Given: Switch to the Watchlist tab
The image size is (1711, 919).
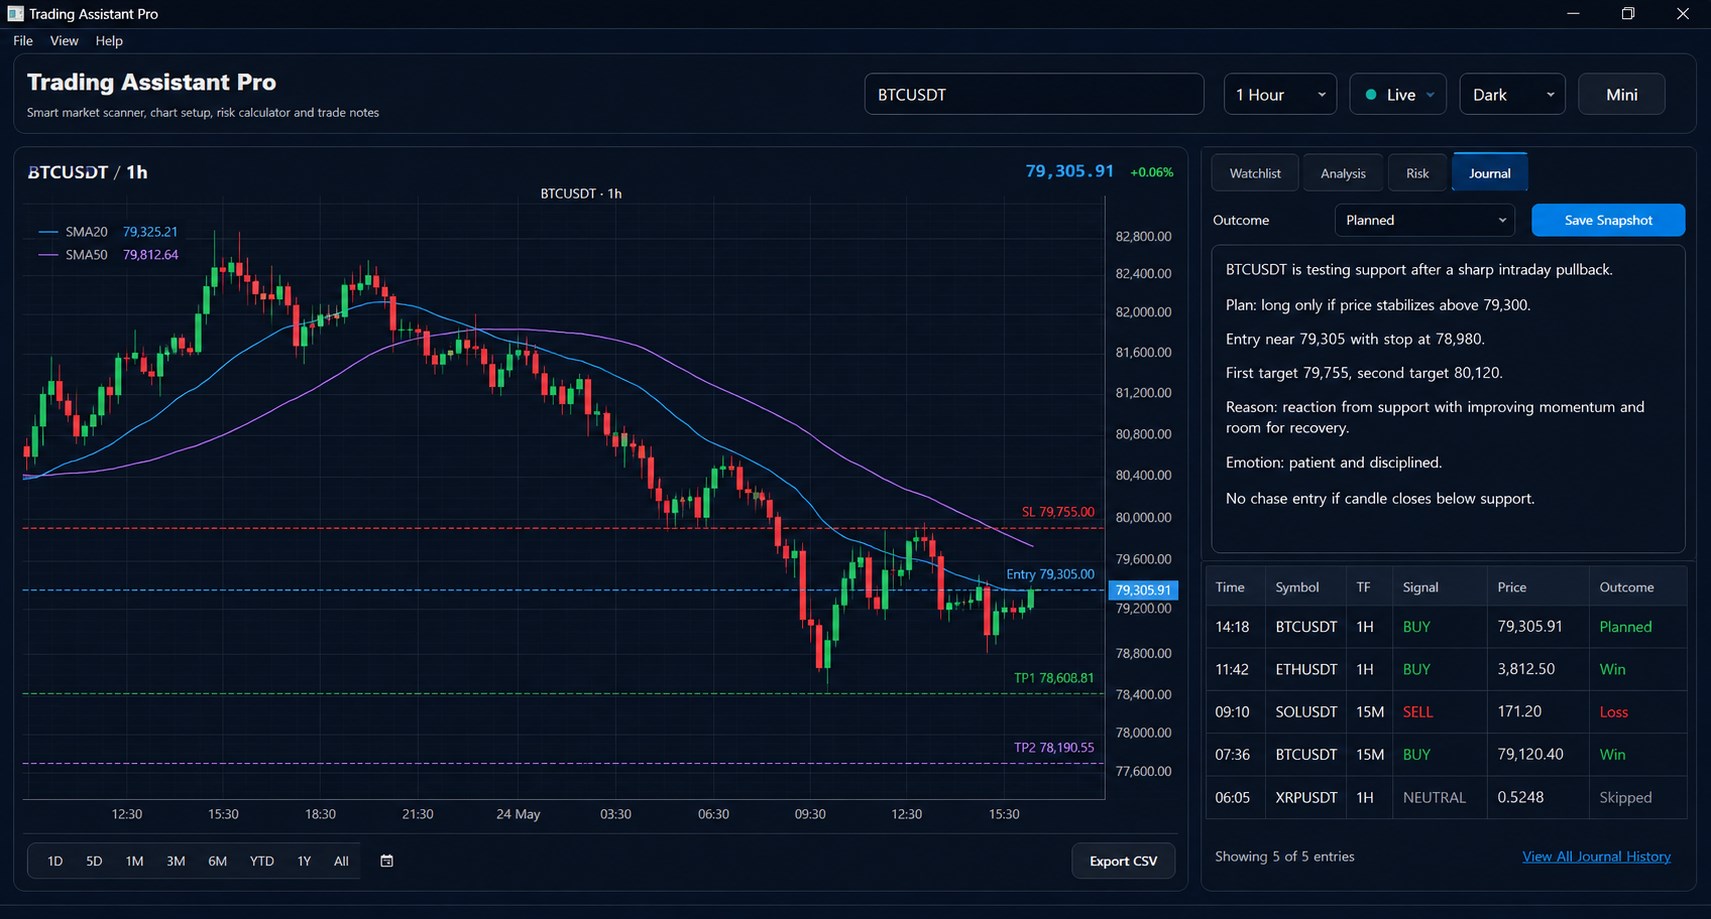Looking at the screenshot, I should (x=1255, y=173).
